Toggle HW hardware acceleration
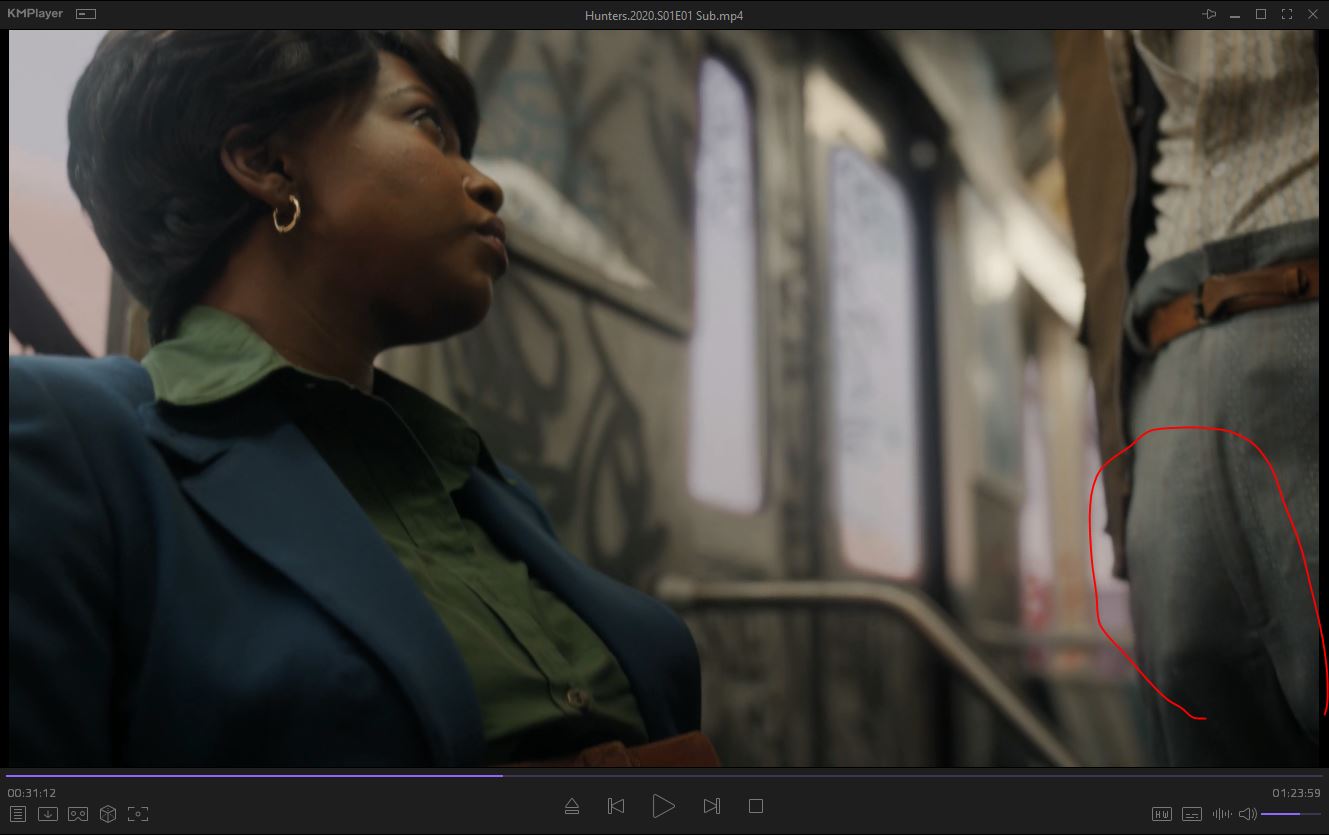 pos(1162,814)
